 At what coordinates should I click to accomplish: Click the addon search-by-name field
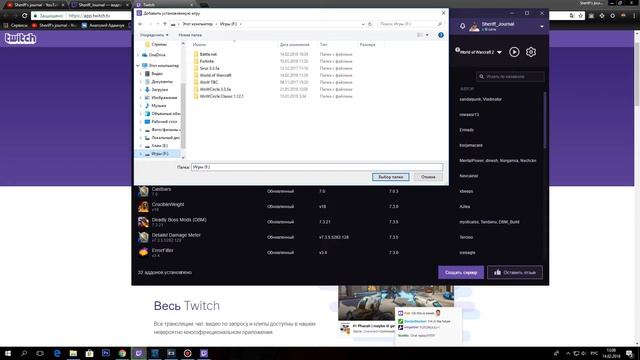pyautogui.click(x=510, y=76)
